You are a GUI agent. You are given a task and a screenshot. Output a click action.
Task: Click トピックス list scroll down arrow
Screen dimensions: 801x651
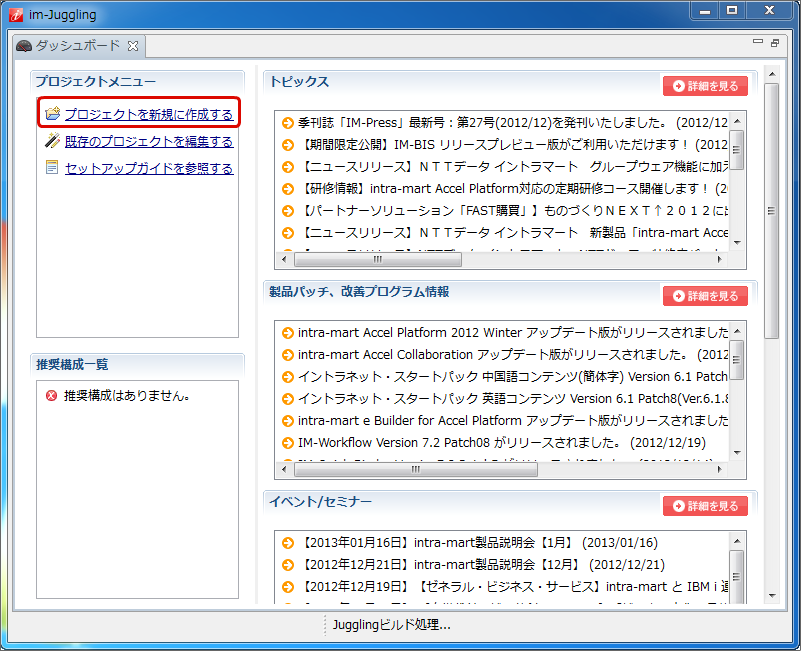click(737, 243)
